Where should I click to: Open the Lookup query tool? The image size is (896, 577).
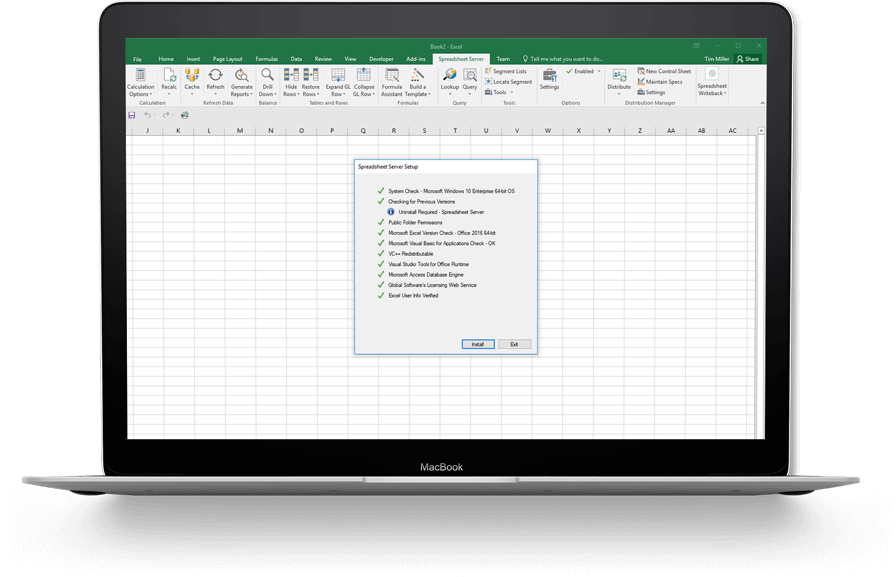(450, 81)
